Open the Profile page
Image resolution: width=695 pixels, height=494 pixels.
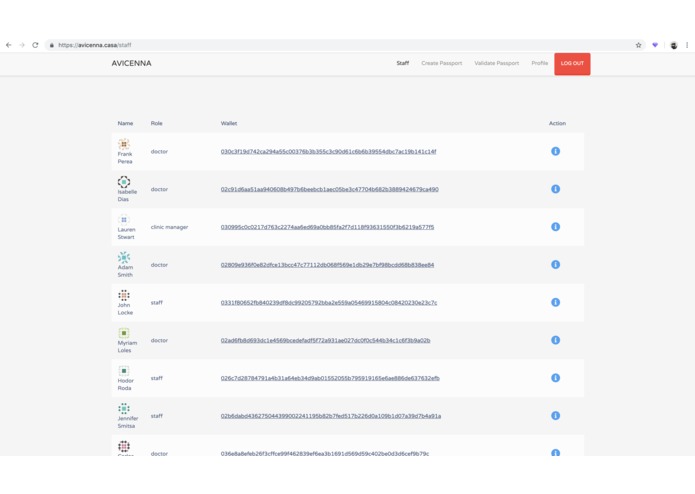[x=539, y=63]
